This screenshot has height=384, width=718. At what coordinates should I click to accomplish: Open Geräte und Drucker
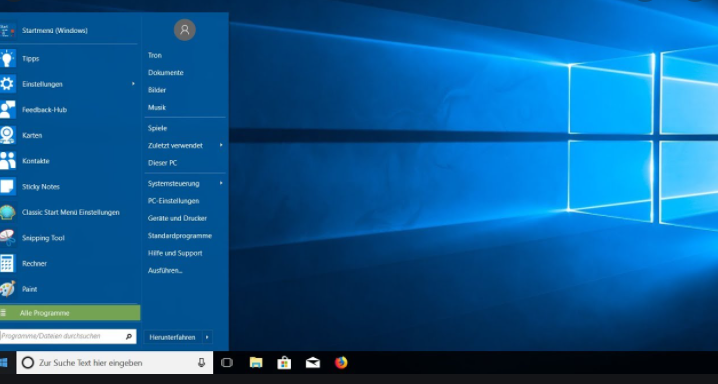click(x=177, y=218)
